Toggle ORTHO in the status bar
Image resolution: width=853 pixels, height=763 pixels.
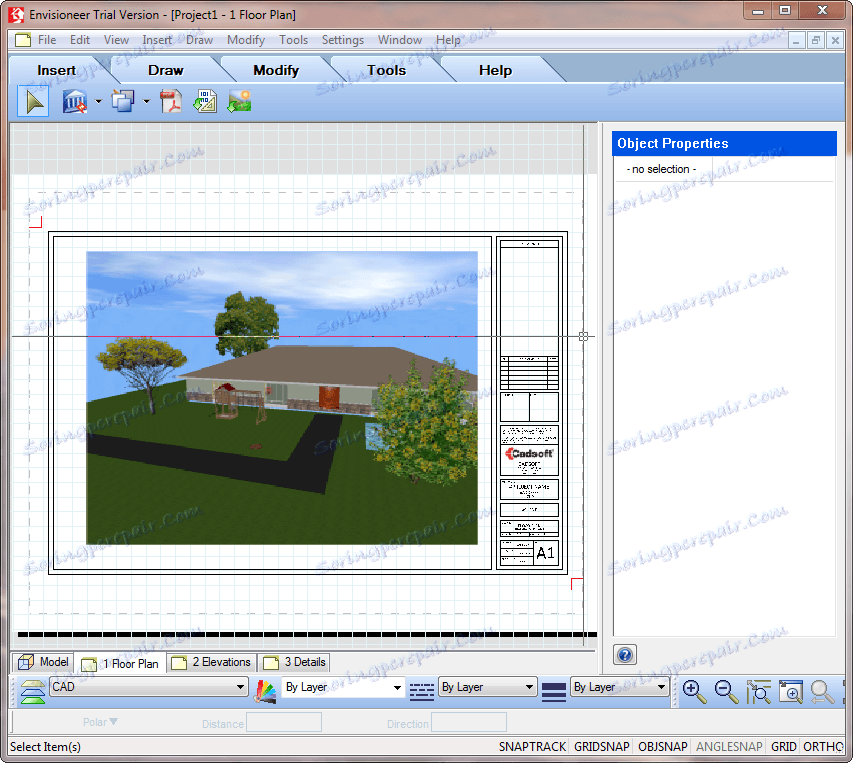(x=823, y=747)
